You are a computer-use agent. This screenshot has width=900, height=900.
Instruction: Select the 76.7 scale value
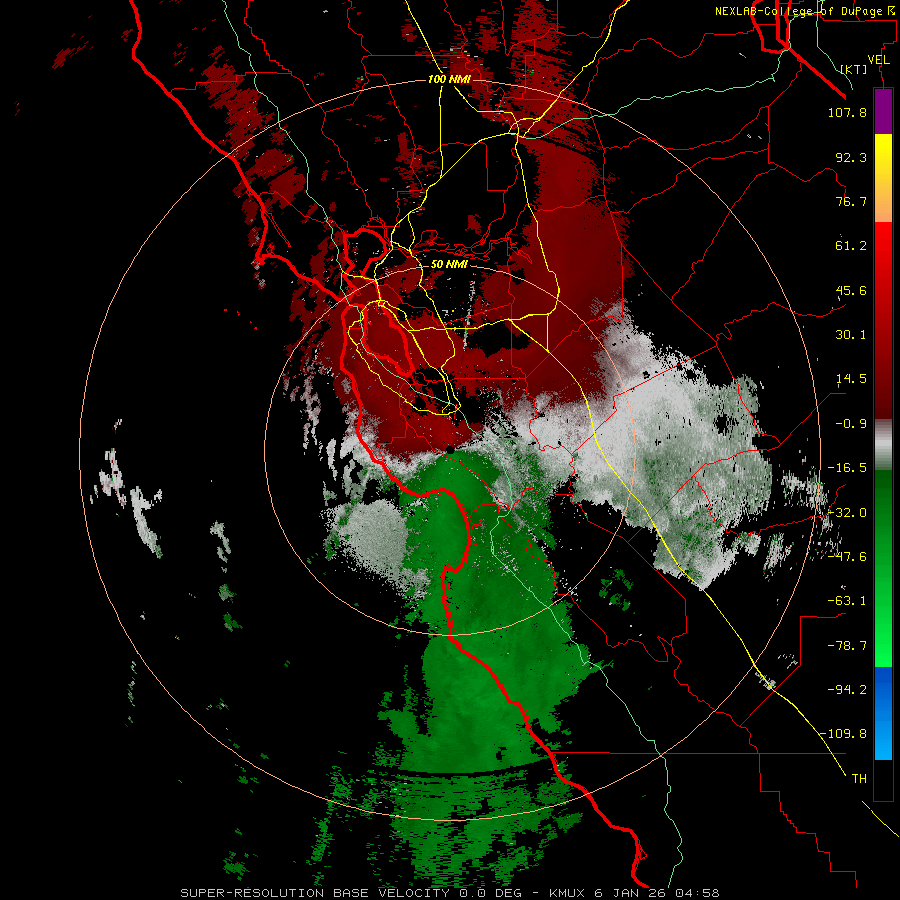click(x=851, y=201)
